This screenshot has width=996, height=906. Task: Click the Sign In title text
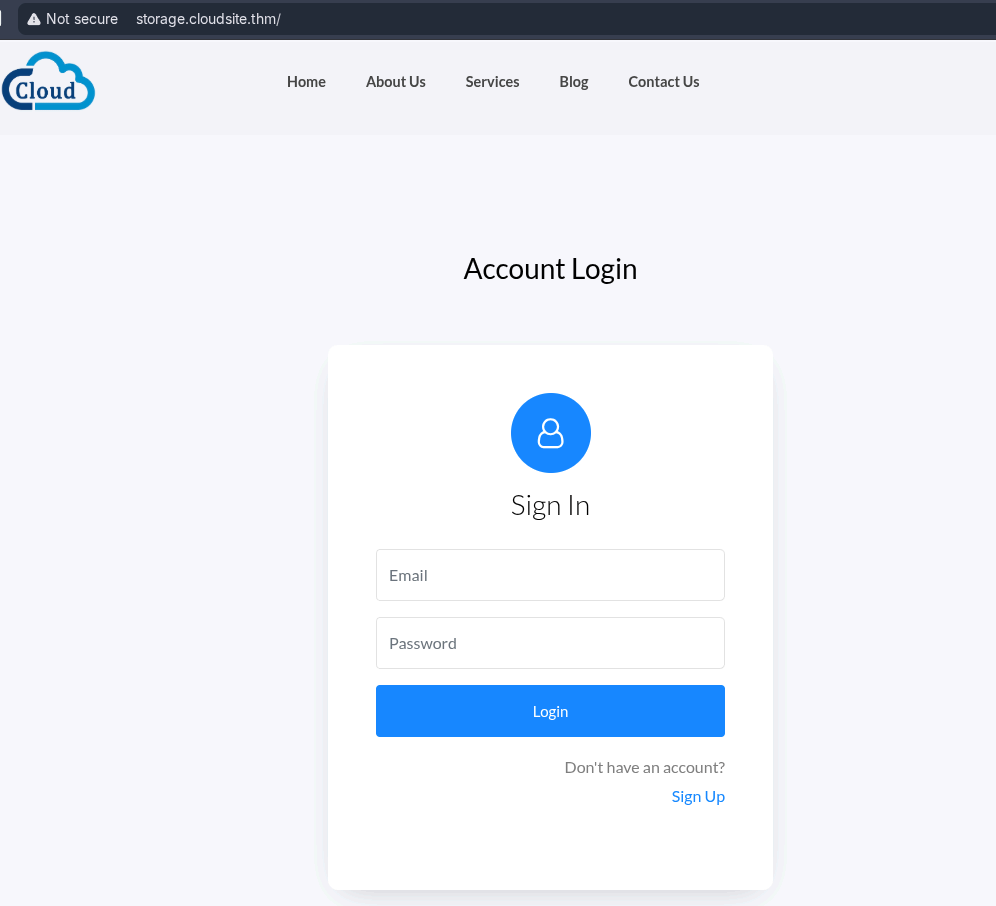[550, 505]
